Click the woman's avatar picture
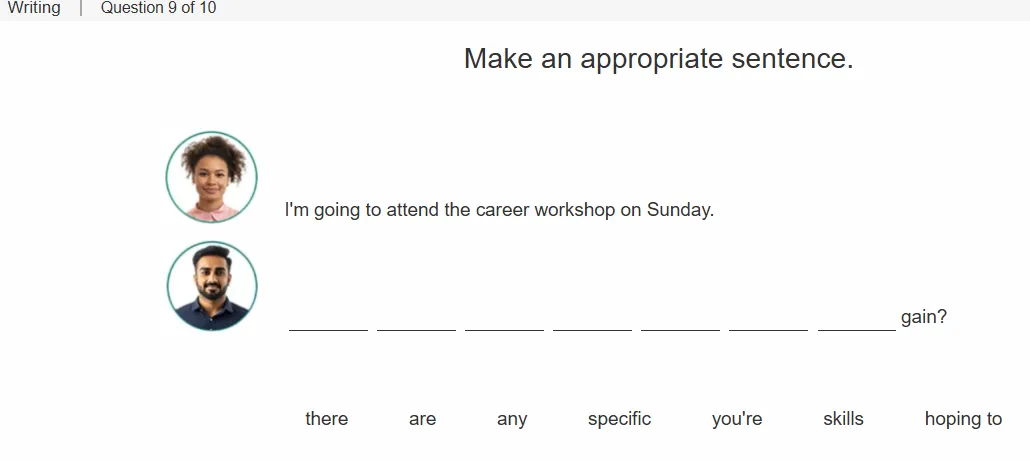This screenshot has height=461, width=1030. tap(212, 177)
